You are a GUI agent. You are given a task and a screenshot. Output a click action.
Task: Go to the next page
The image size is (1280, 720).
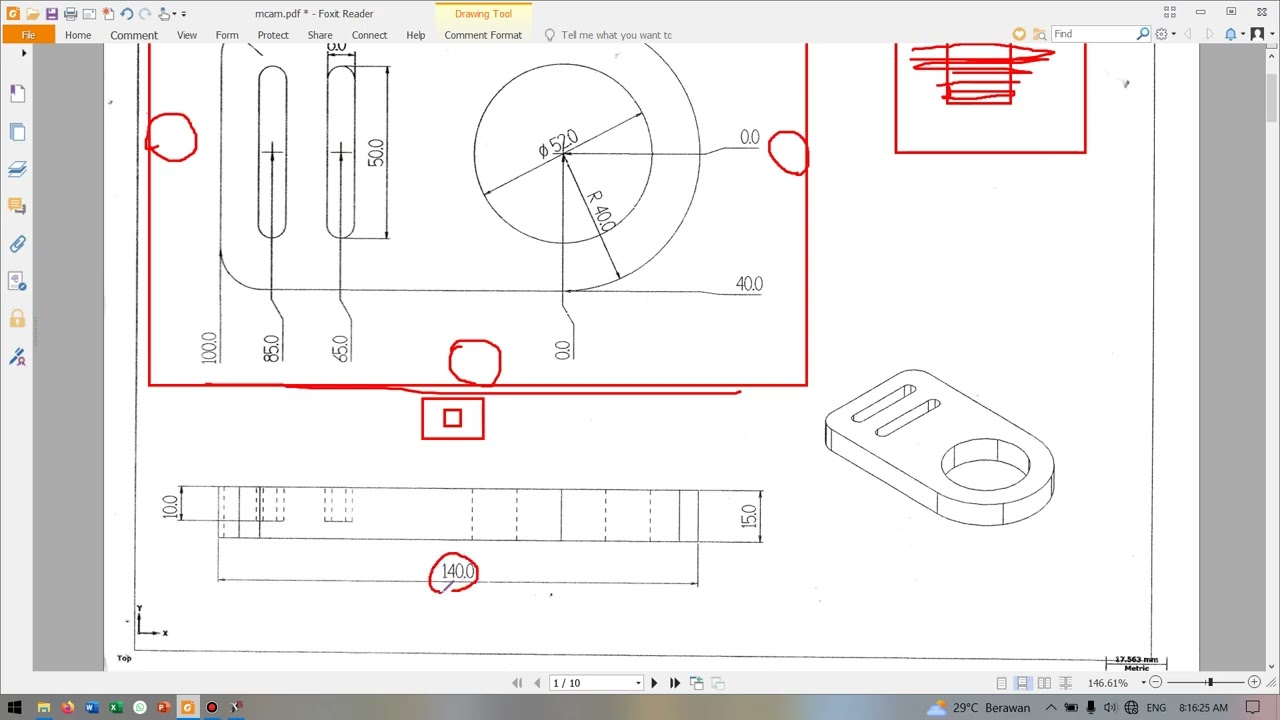(x=654, y=683)
